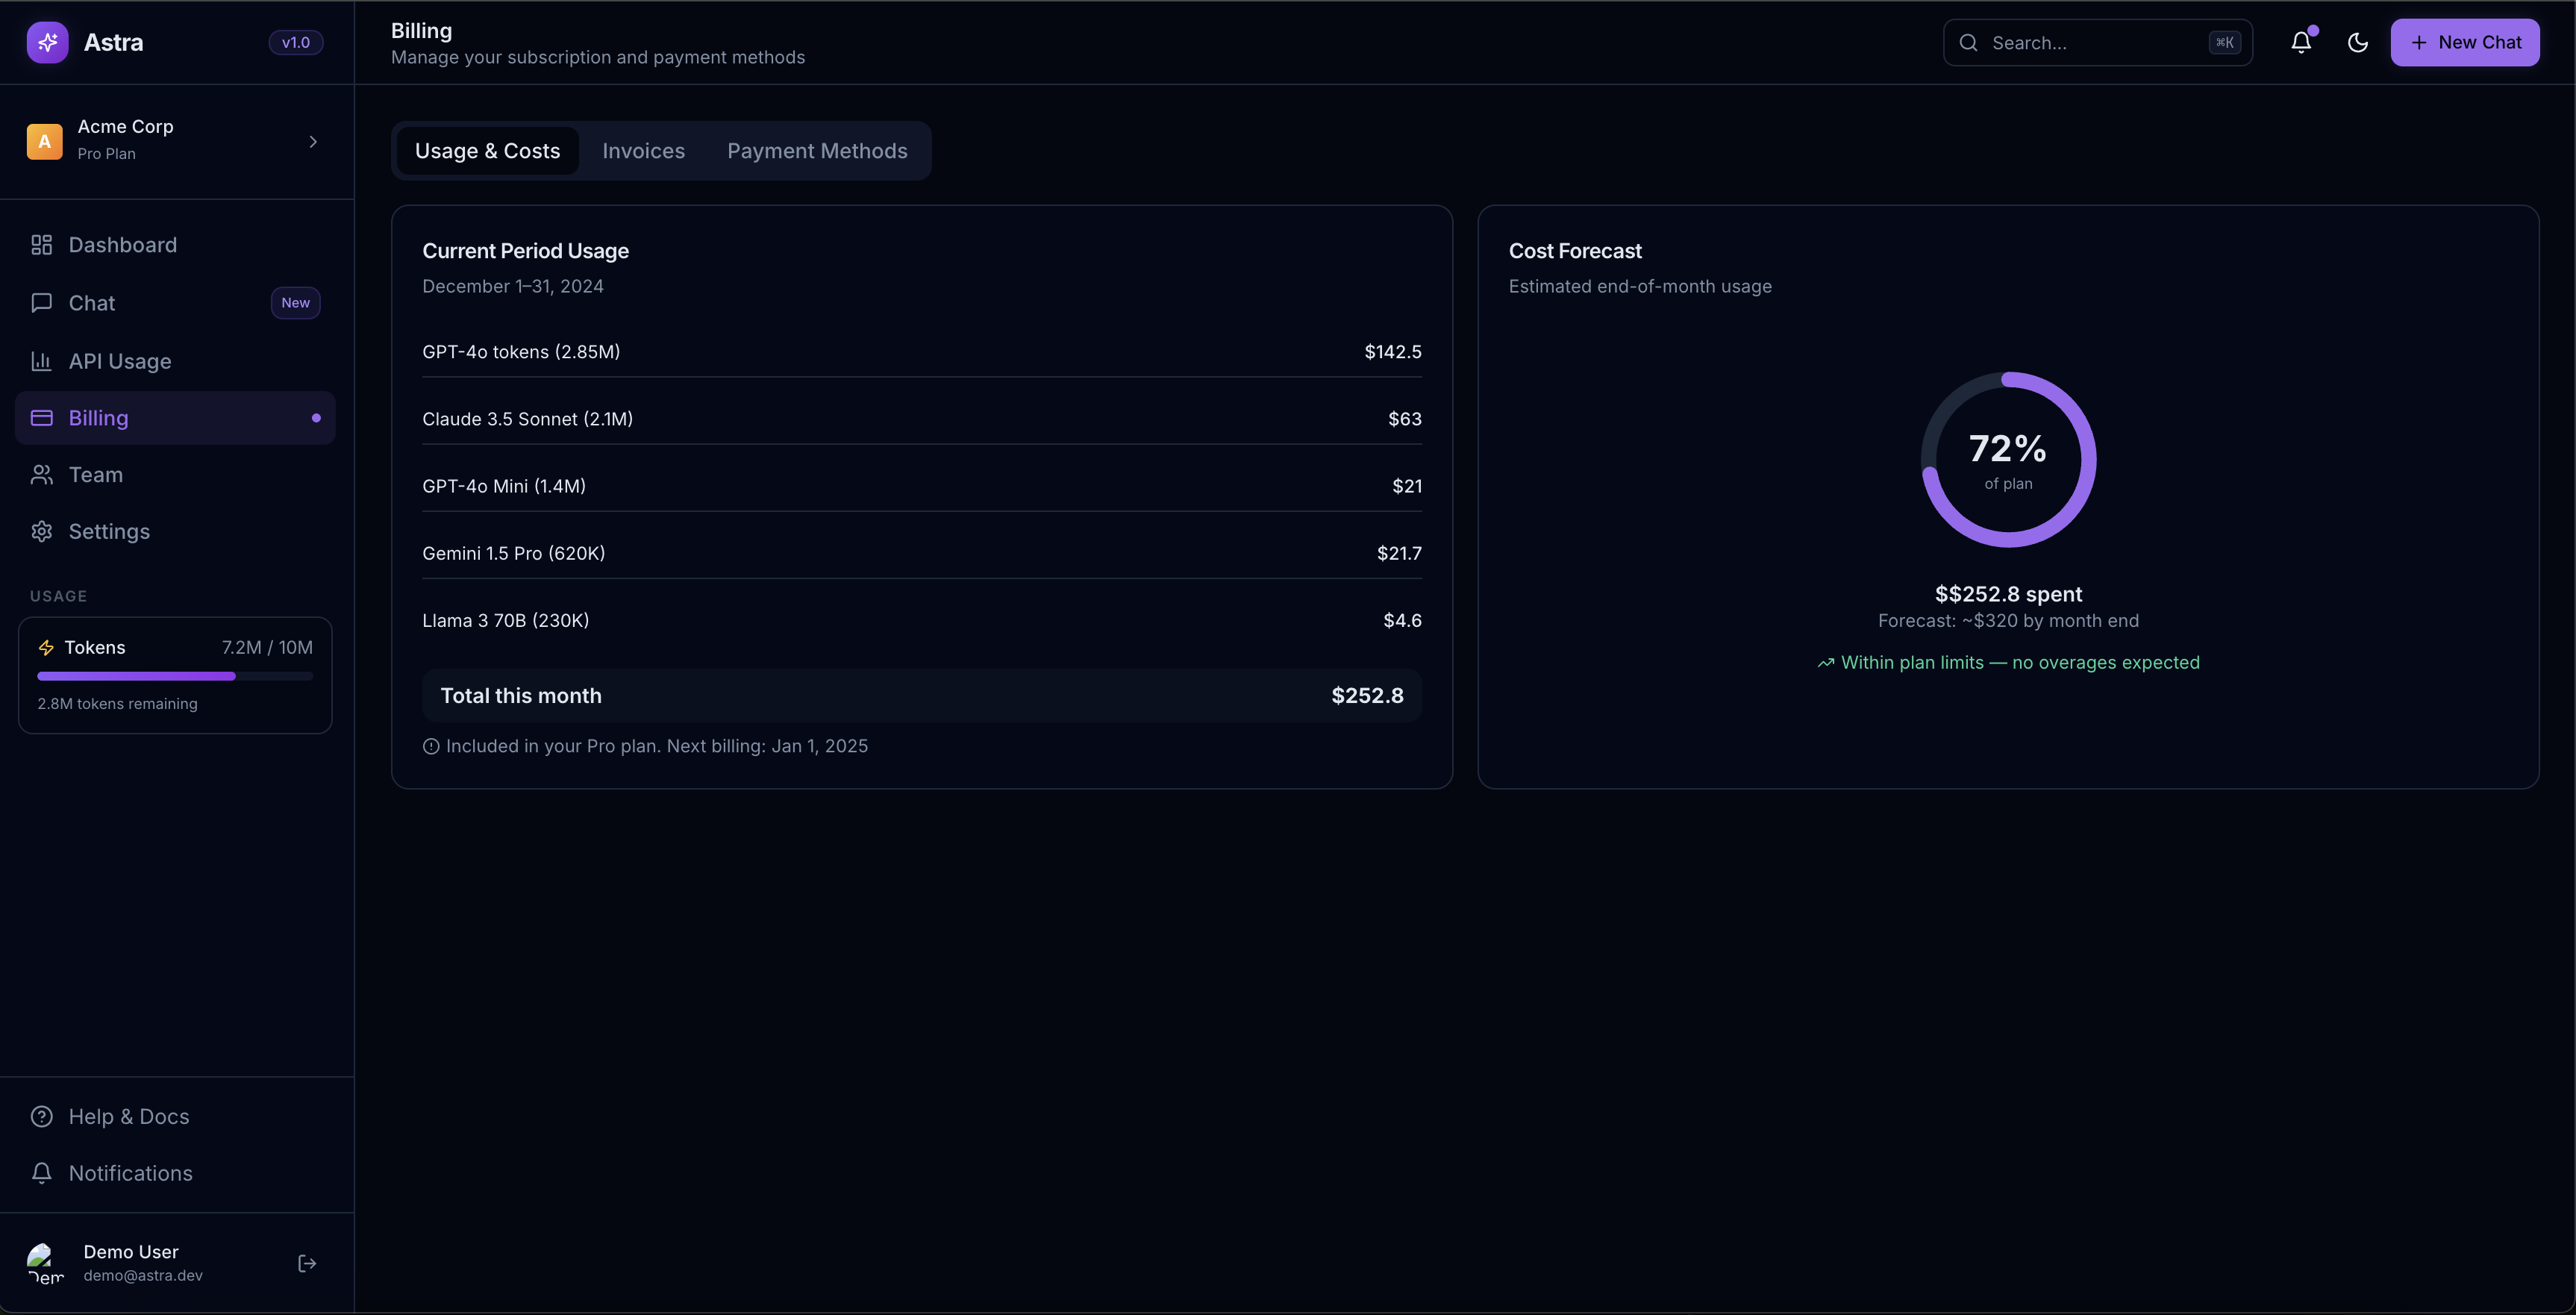Click the Astra logo sparkle icon
The height and width of the screenshot is (1315, 2576).
[47, 42]
